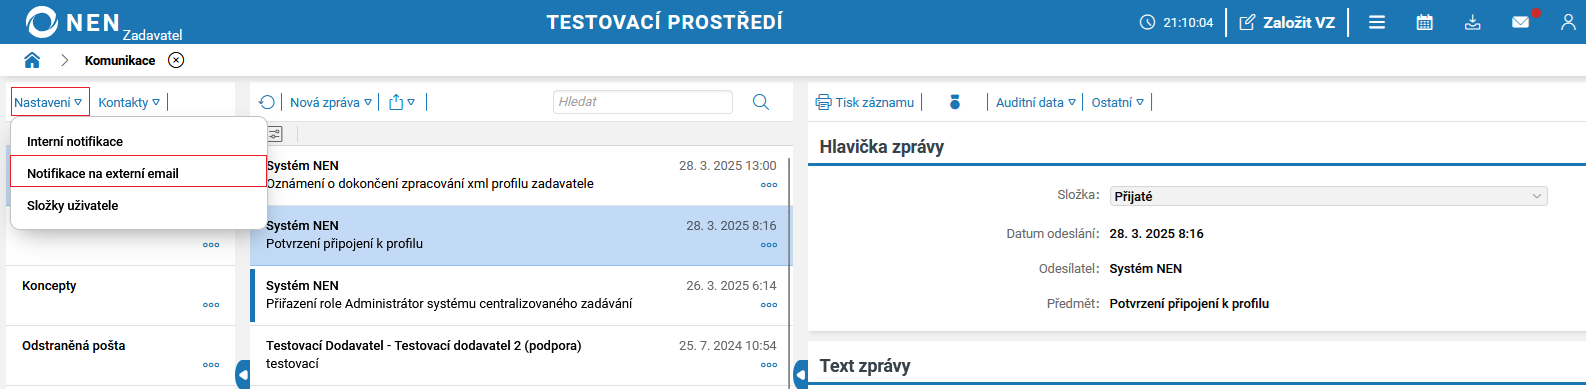Click the Hlavička zprávy section header

(882, 147)
